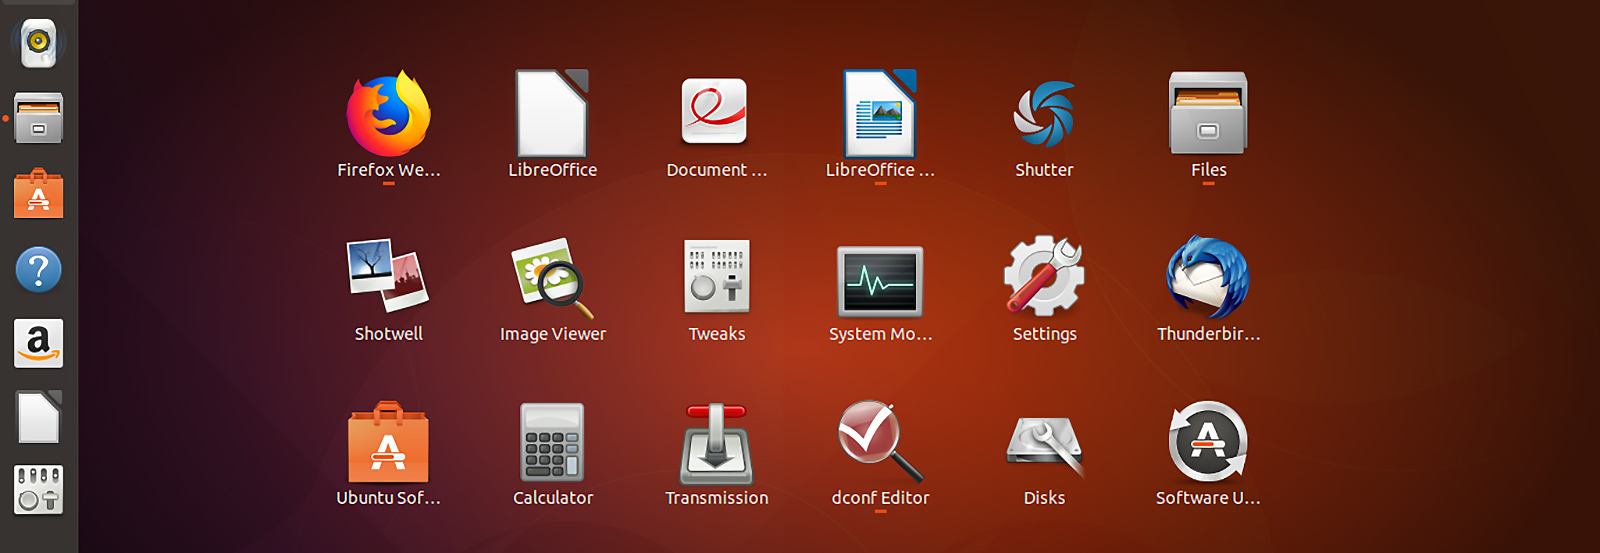1600x553 pixels.
Task: Launch LibreOffice Writer from the grid
Action: 880,113
